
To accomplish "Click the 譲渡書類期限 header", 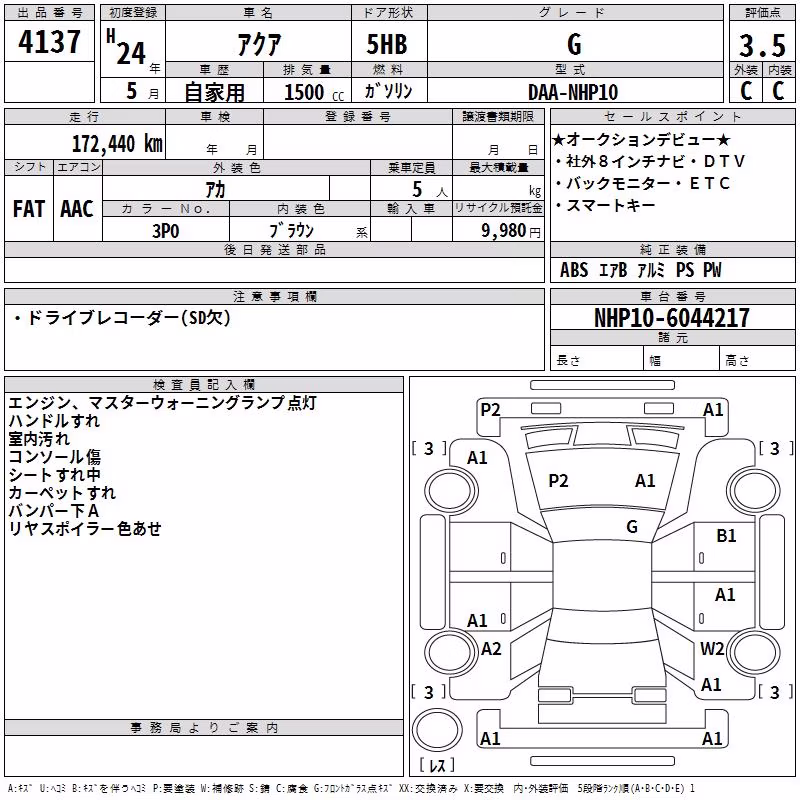I will [x=498, y=116].
